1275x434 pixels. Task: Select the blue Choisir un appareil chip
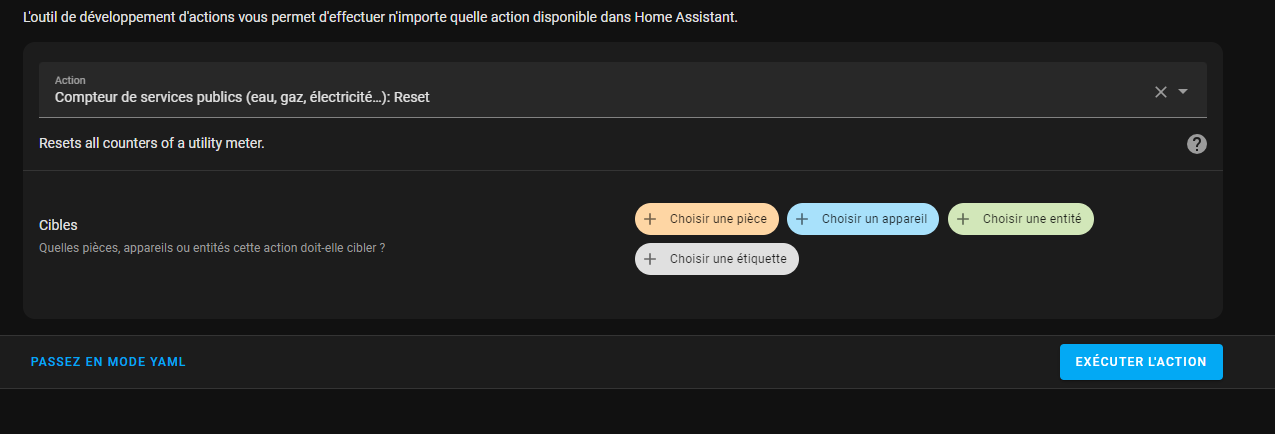coord(863,219)
